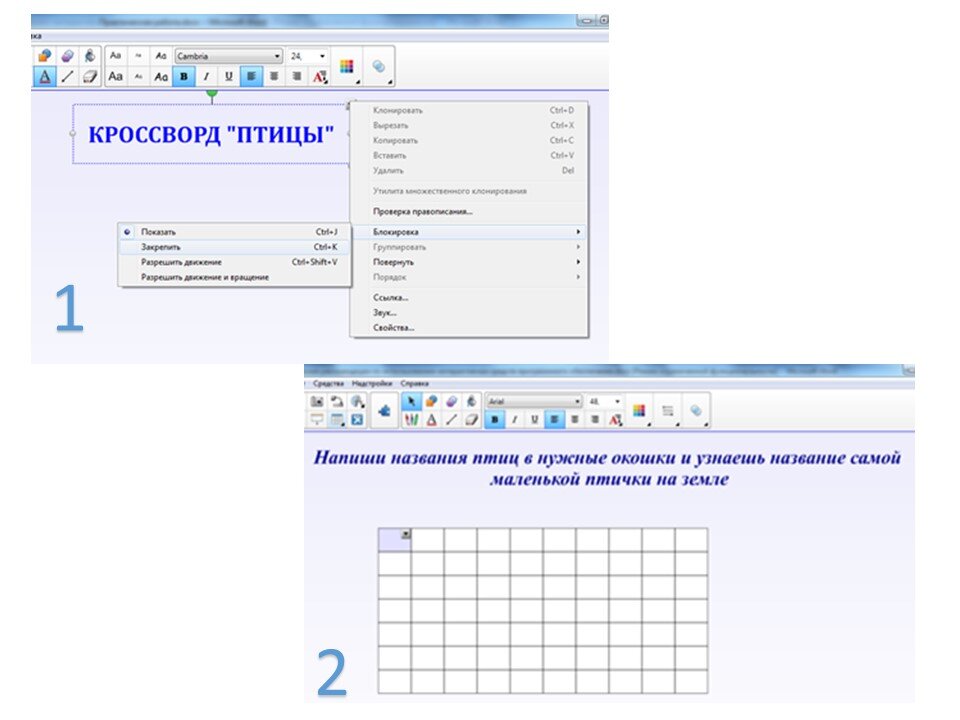Screen dimensions: 960x720
Task: Toggle Italic in the Cambria toolbar
Action: pyautogui.click(x=206, y=77)
